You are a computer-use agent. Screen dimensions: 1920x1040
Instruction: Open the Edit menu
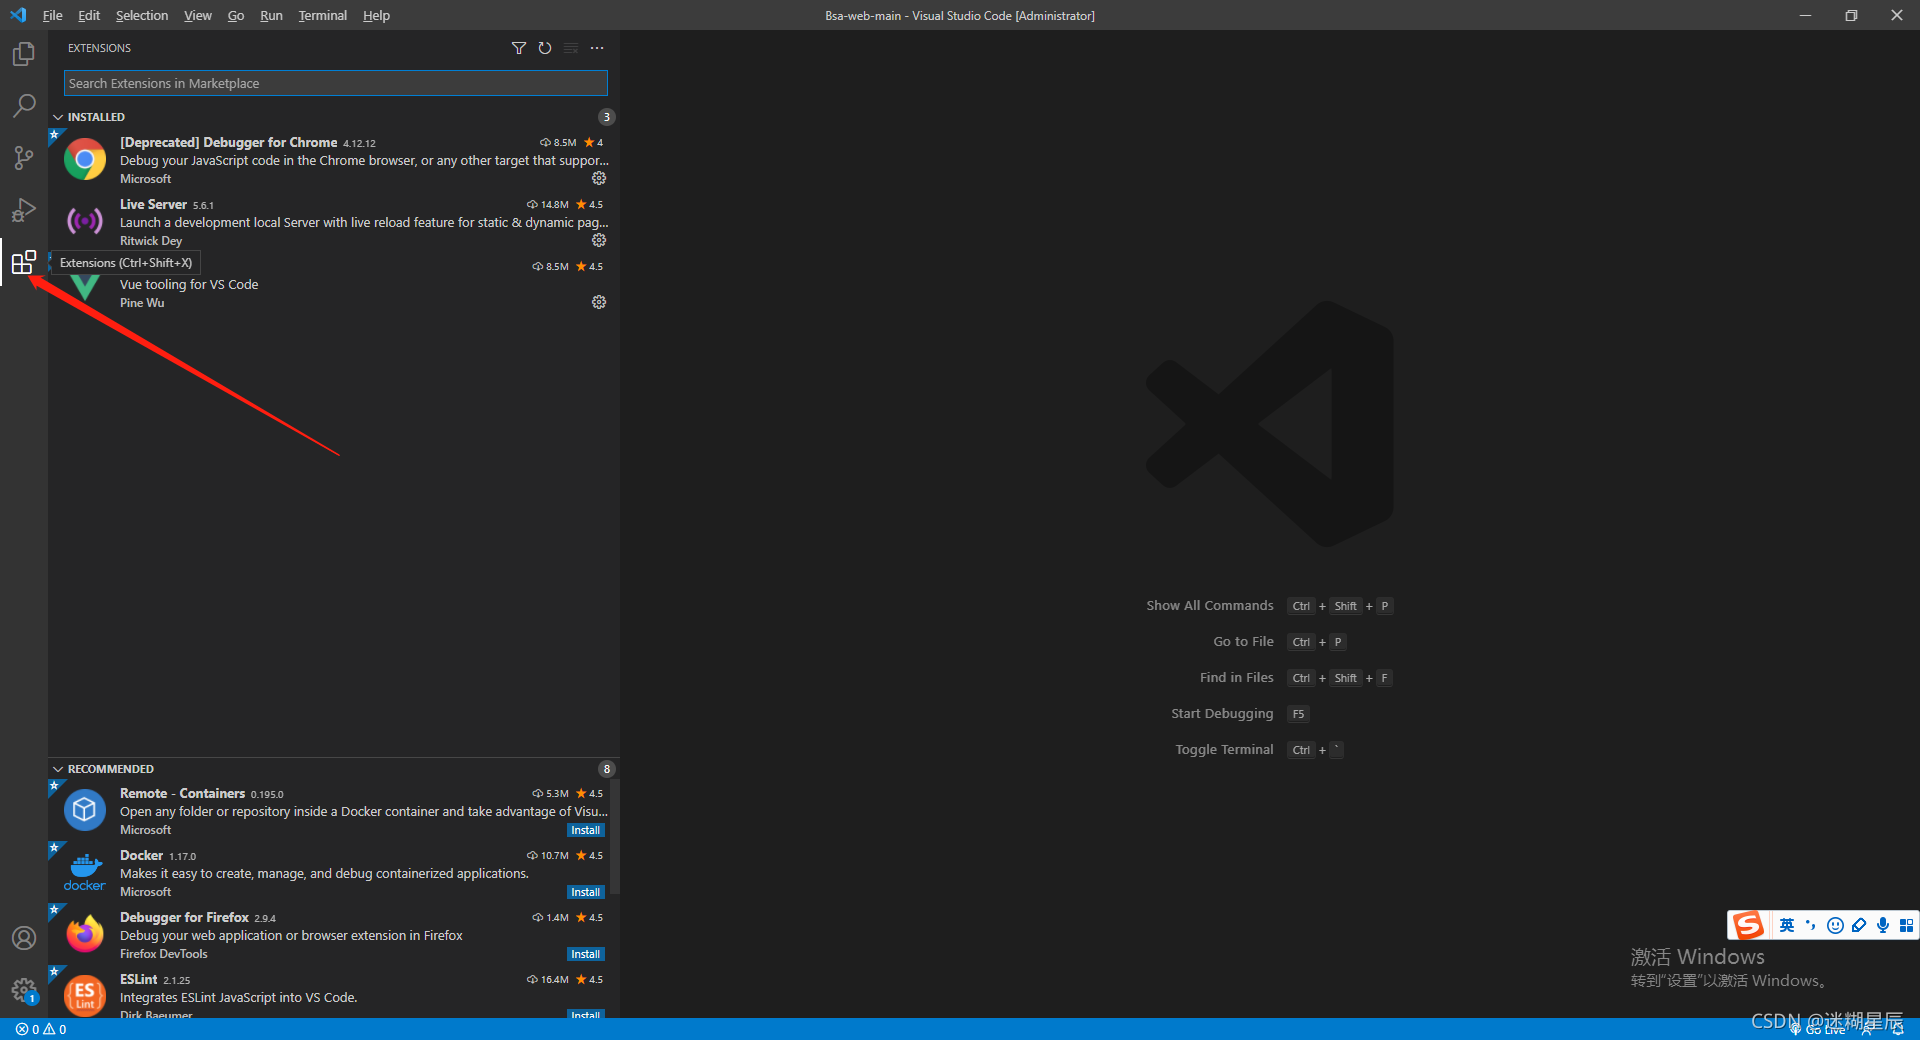coord(89,15)
